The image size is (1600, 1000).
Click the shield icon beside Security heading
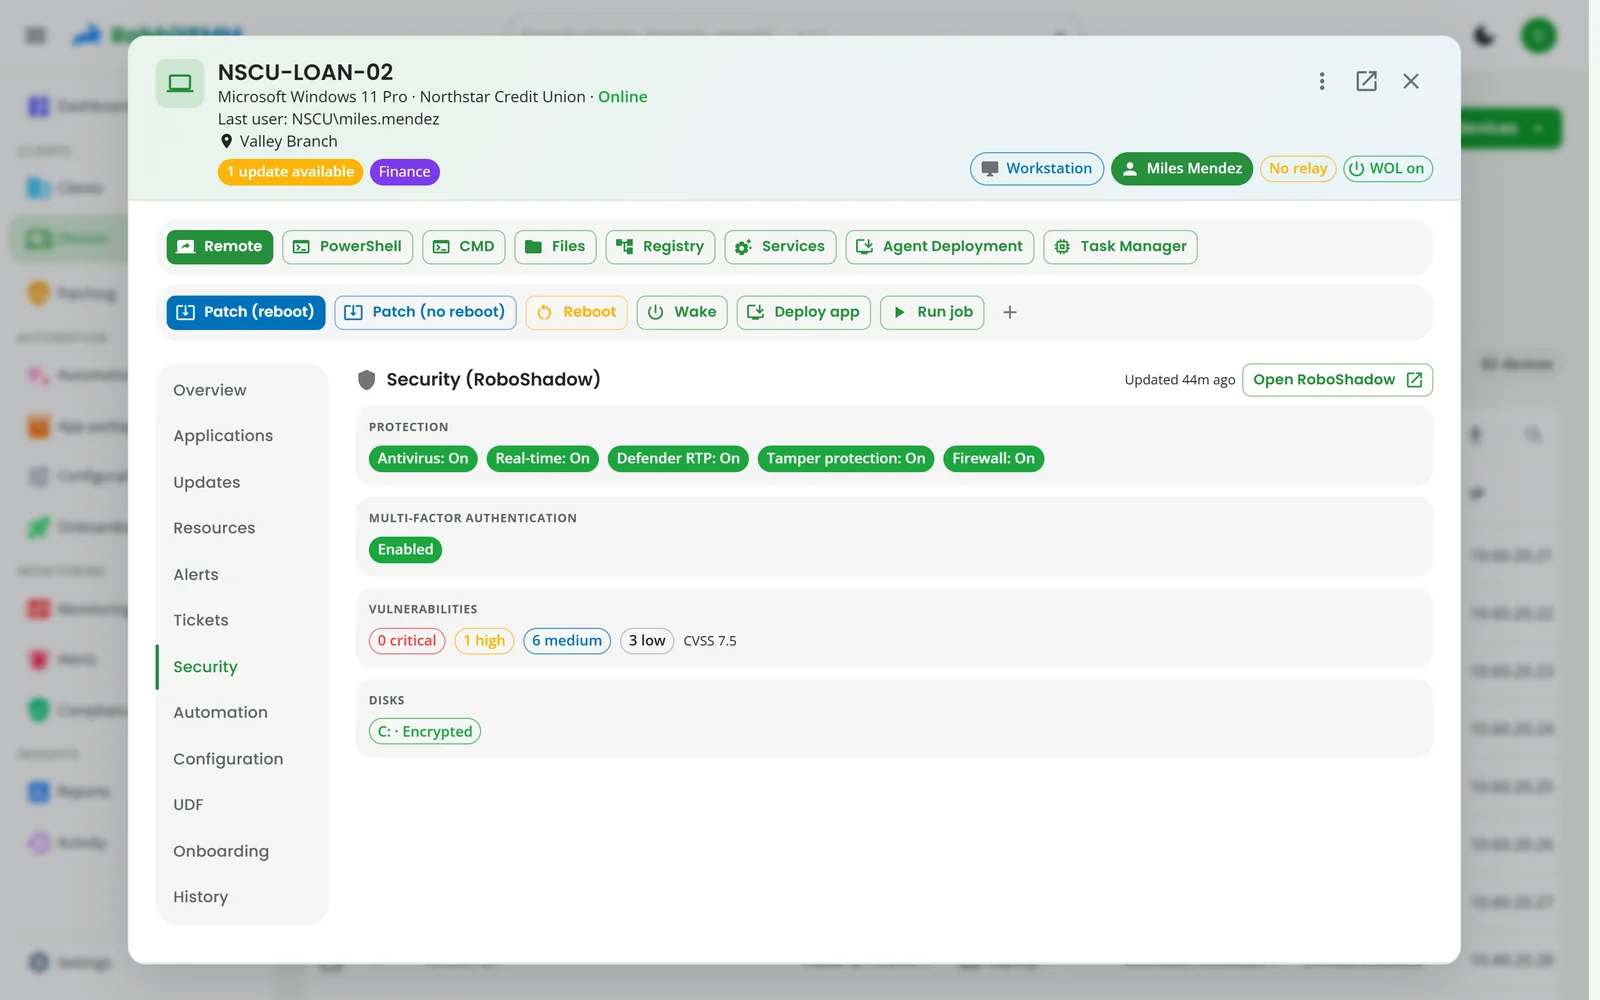(x=367, y=380)
